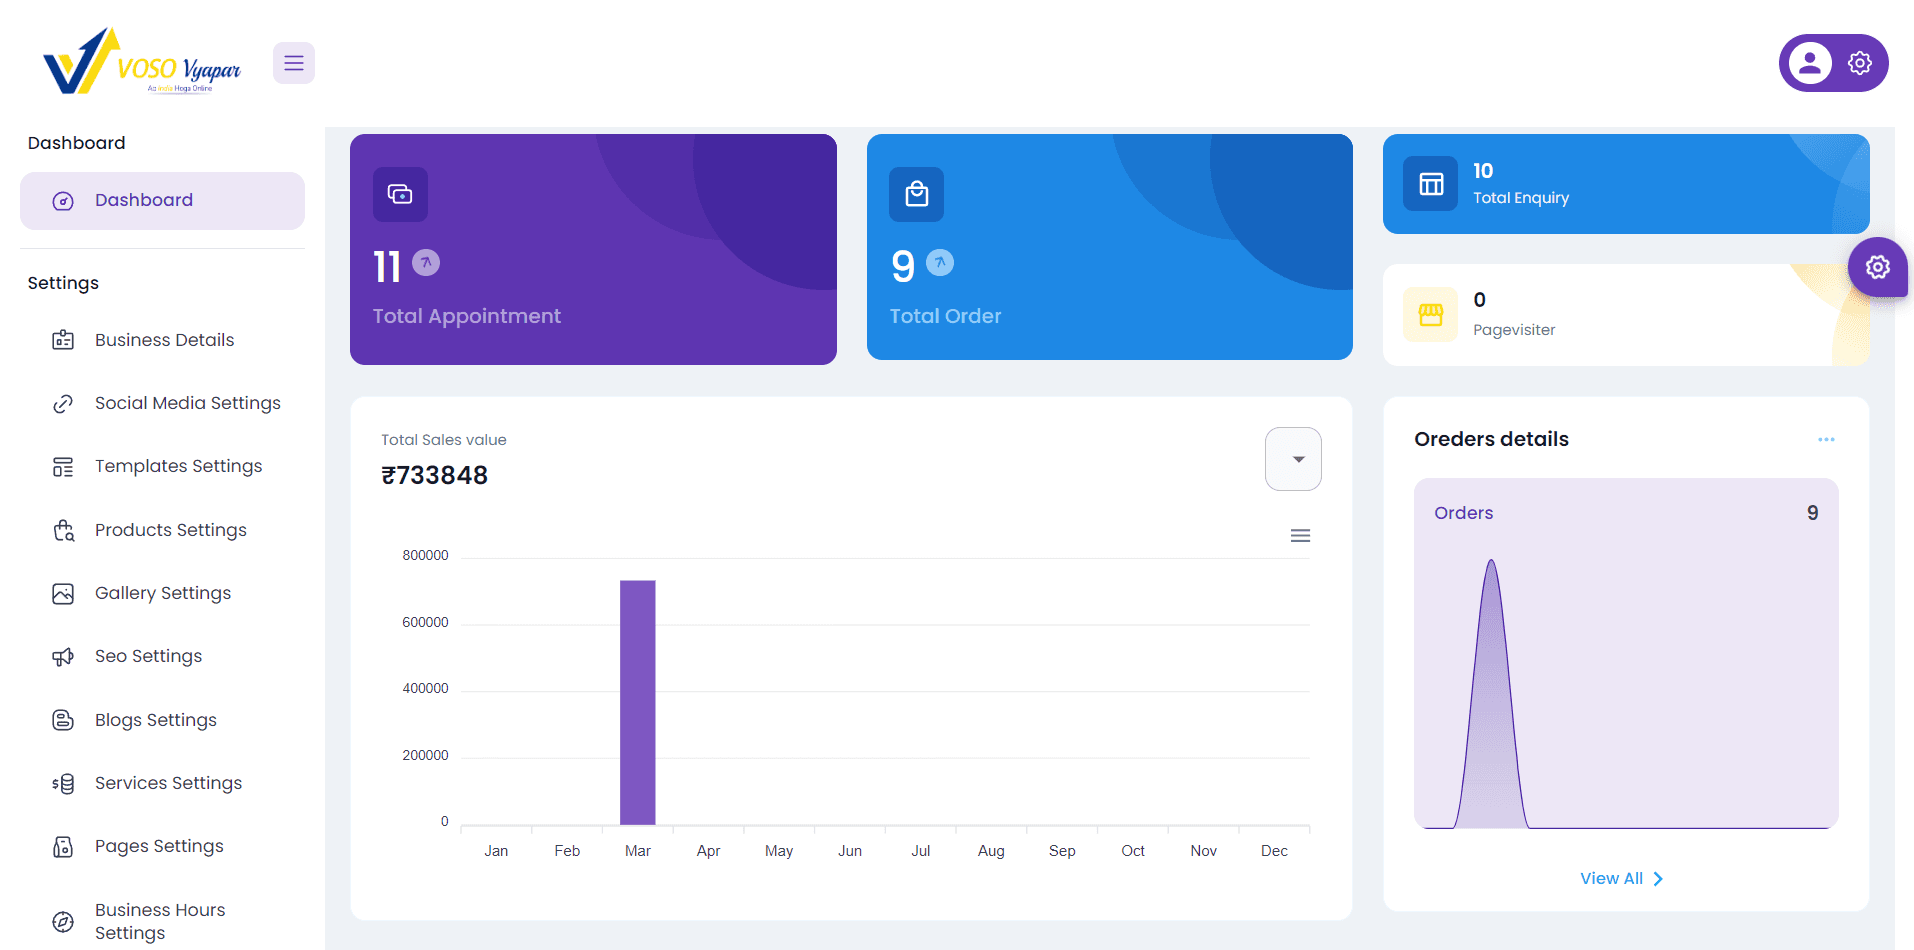Click the VOSO Vyapar logo
This screenshot has height=950, width=1914.
pos(142,62)
